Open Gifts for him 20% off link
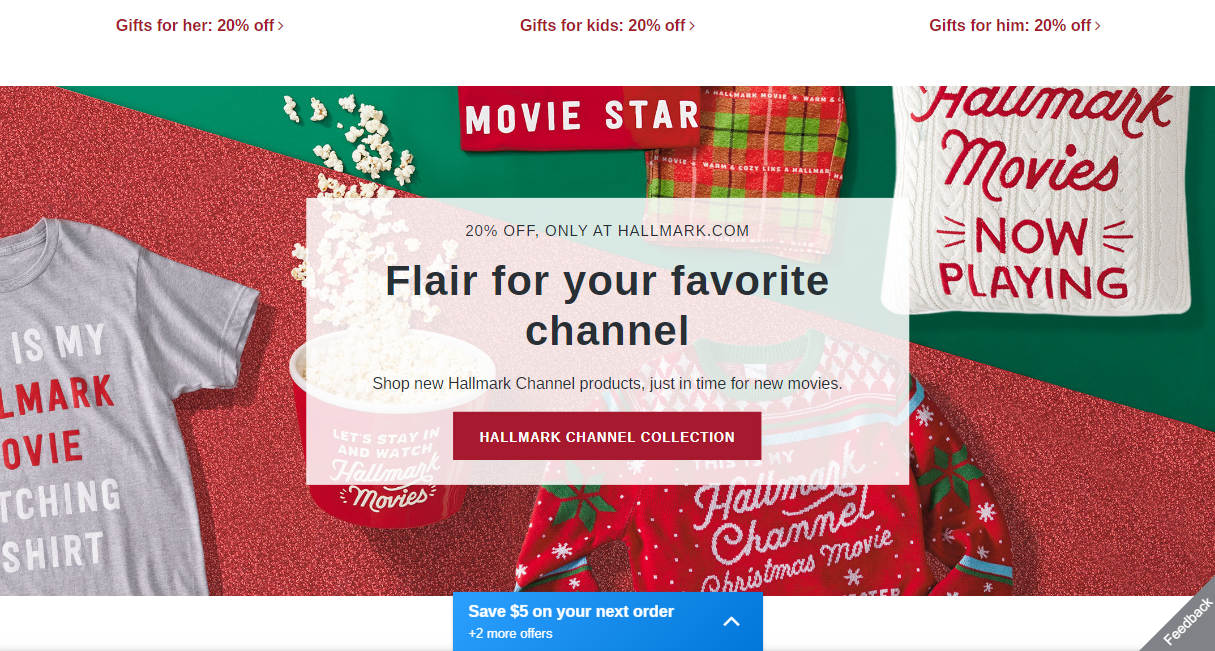 [1015, 26]
